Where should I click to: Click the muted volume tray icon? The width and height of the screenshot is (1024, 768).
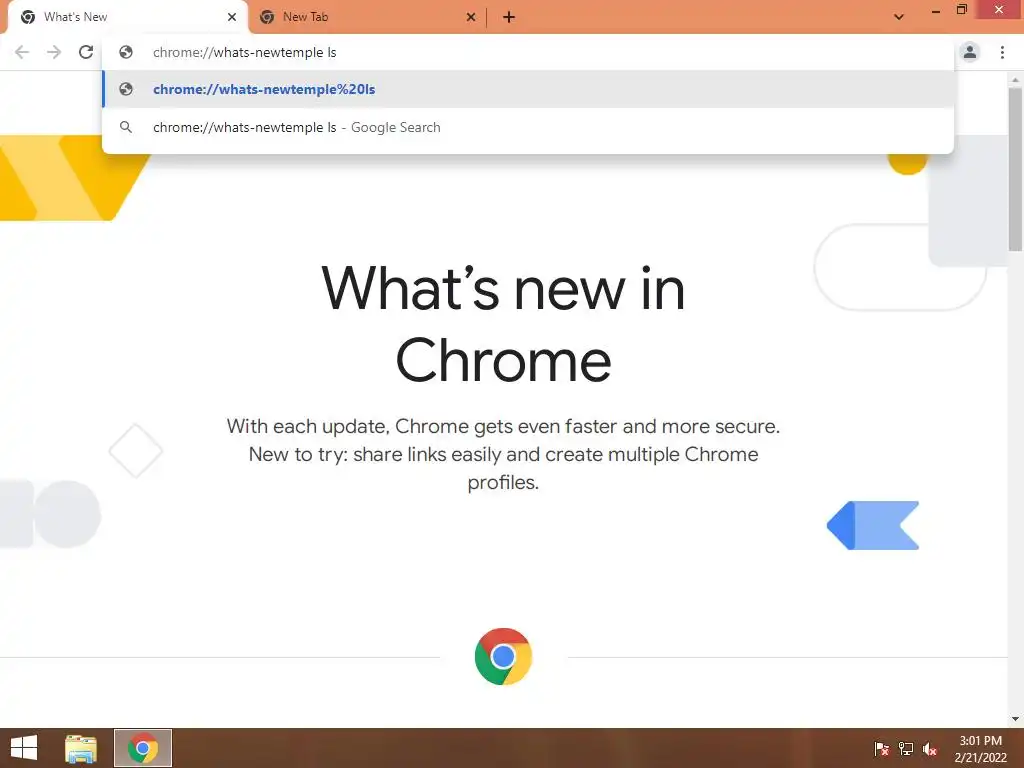(930, 749)
